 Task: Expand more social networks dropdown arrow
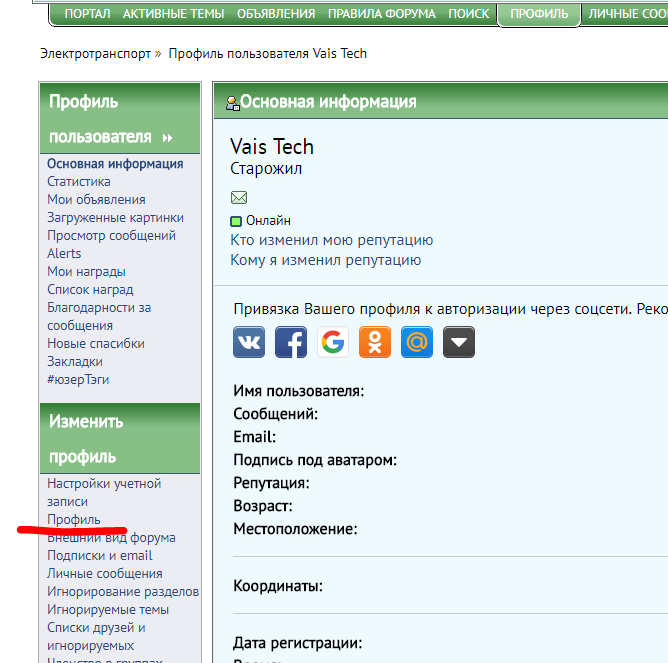point(459,342)
